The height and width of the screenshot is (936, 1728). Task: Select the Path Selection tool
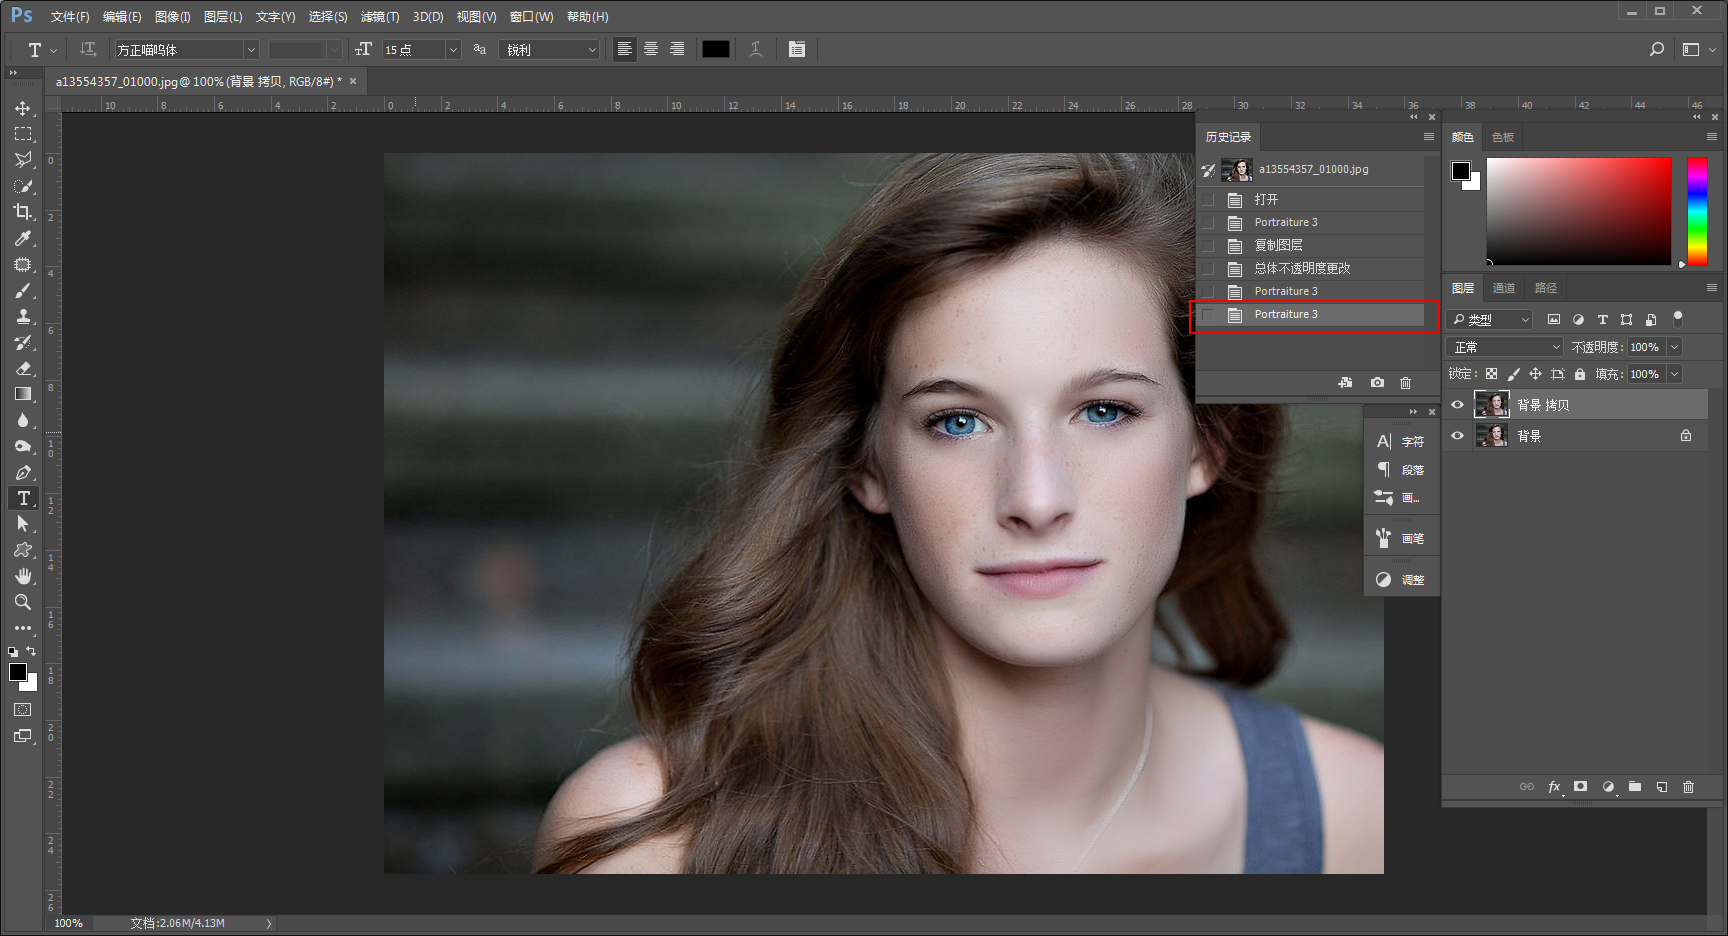[23, 524]
